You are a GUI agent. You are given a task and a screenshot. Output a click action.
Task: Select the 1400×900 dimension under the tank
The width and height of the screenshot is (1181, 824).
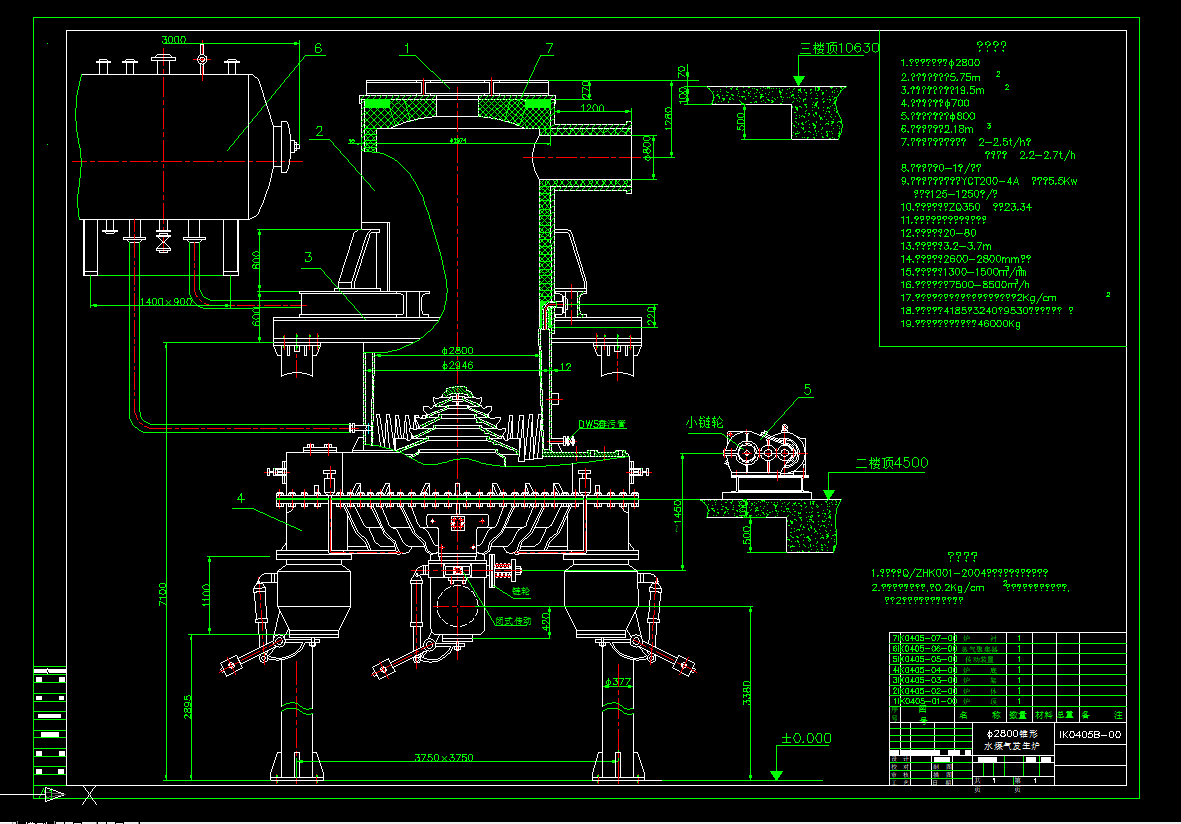click(166, 301)
